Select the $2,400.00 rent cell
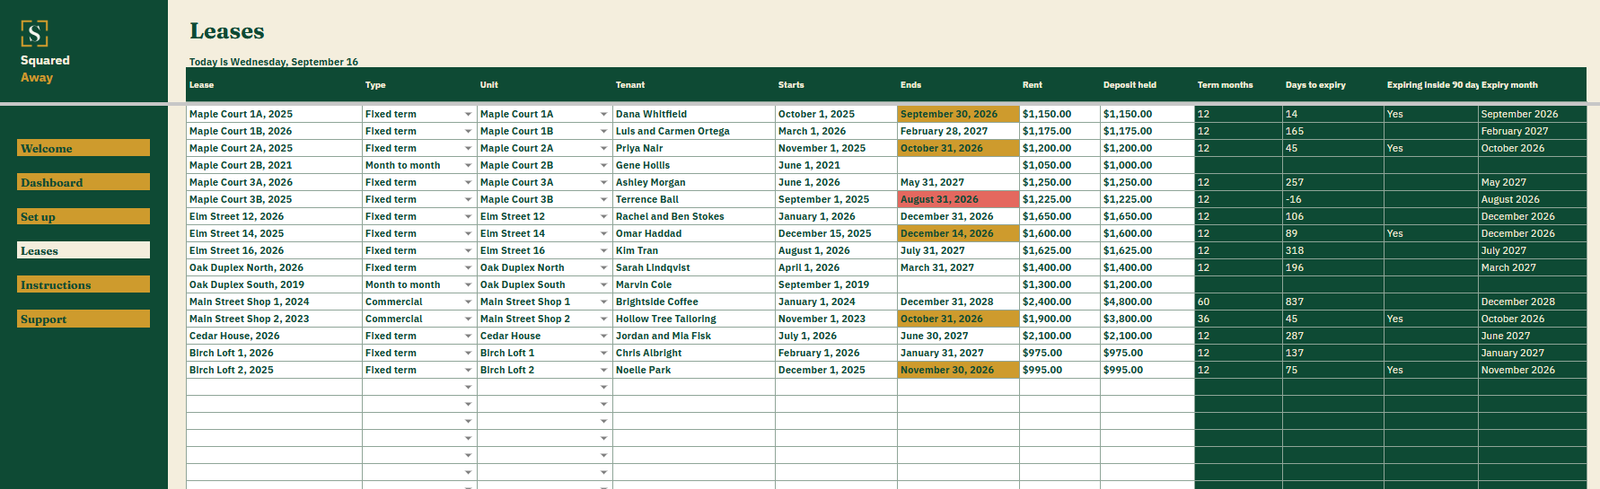This screenshot has width=1600, height=489. [x=1059, y=302]
